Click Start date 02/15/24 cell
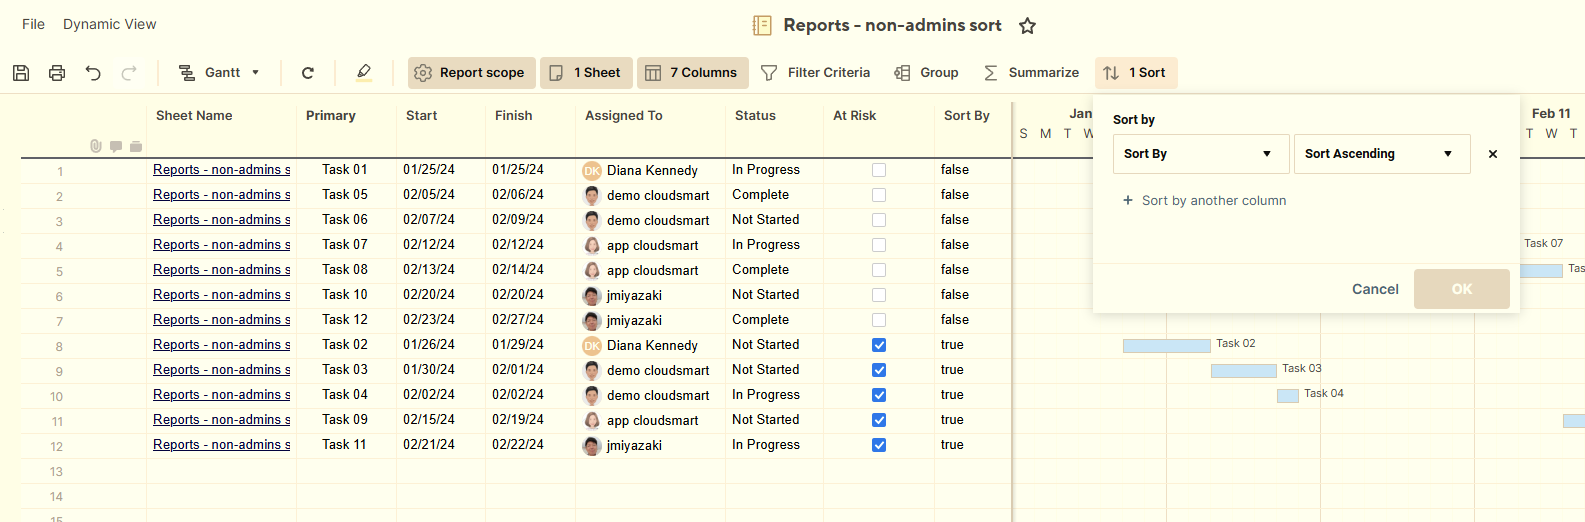The height and width of the screenshot is (522, 1585). pos(429,420)
